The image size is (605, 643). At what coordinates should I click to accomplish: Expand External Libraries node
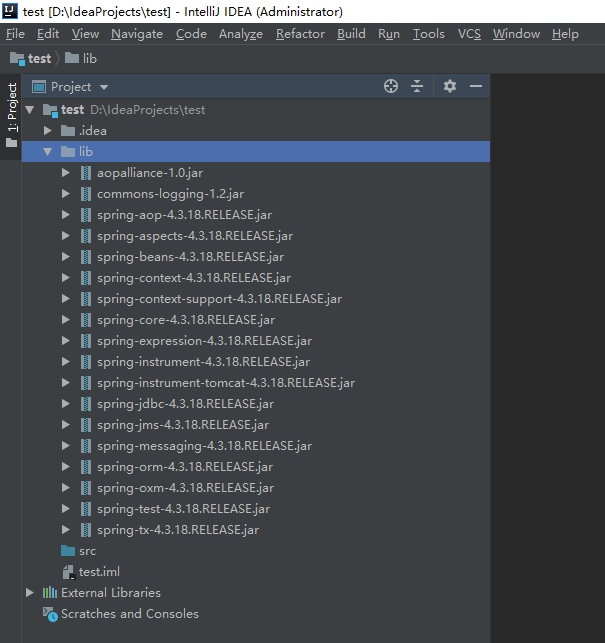30,593
